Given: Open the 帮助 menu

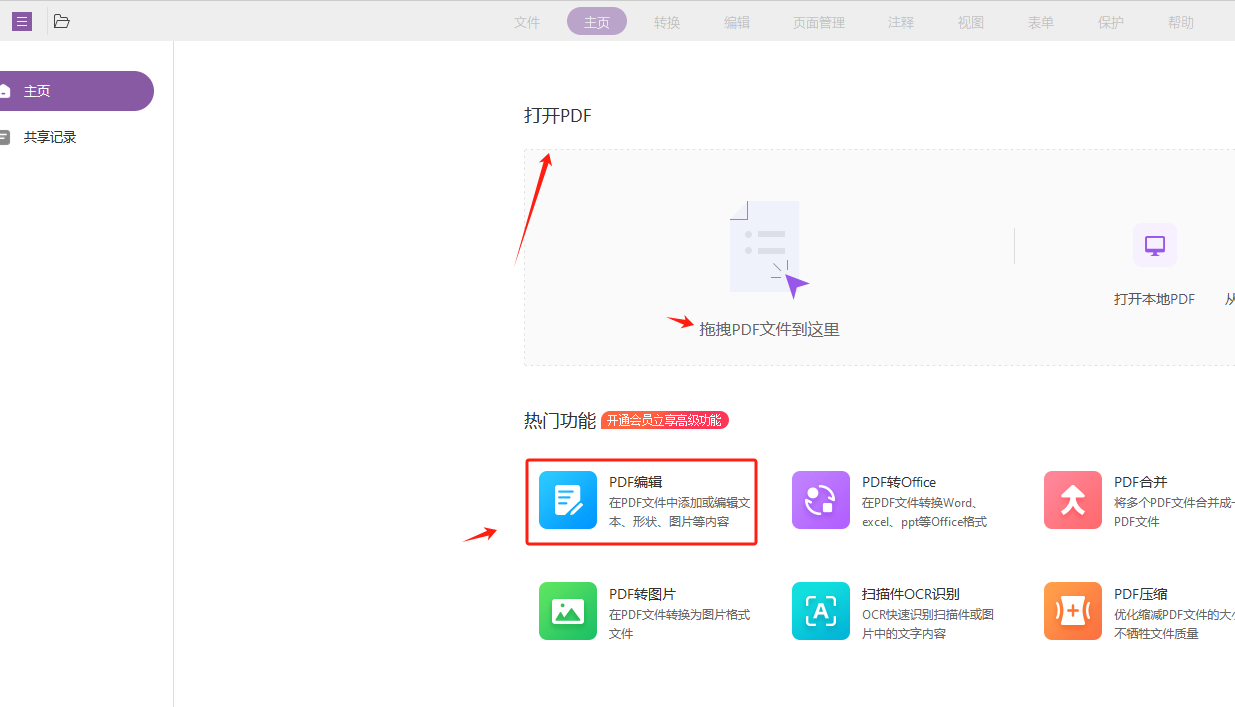Looking at the screenshot, I should point(1180,21).
